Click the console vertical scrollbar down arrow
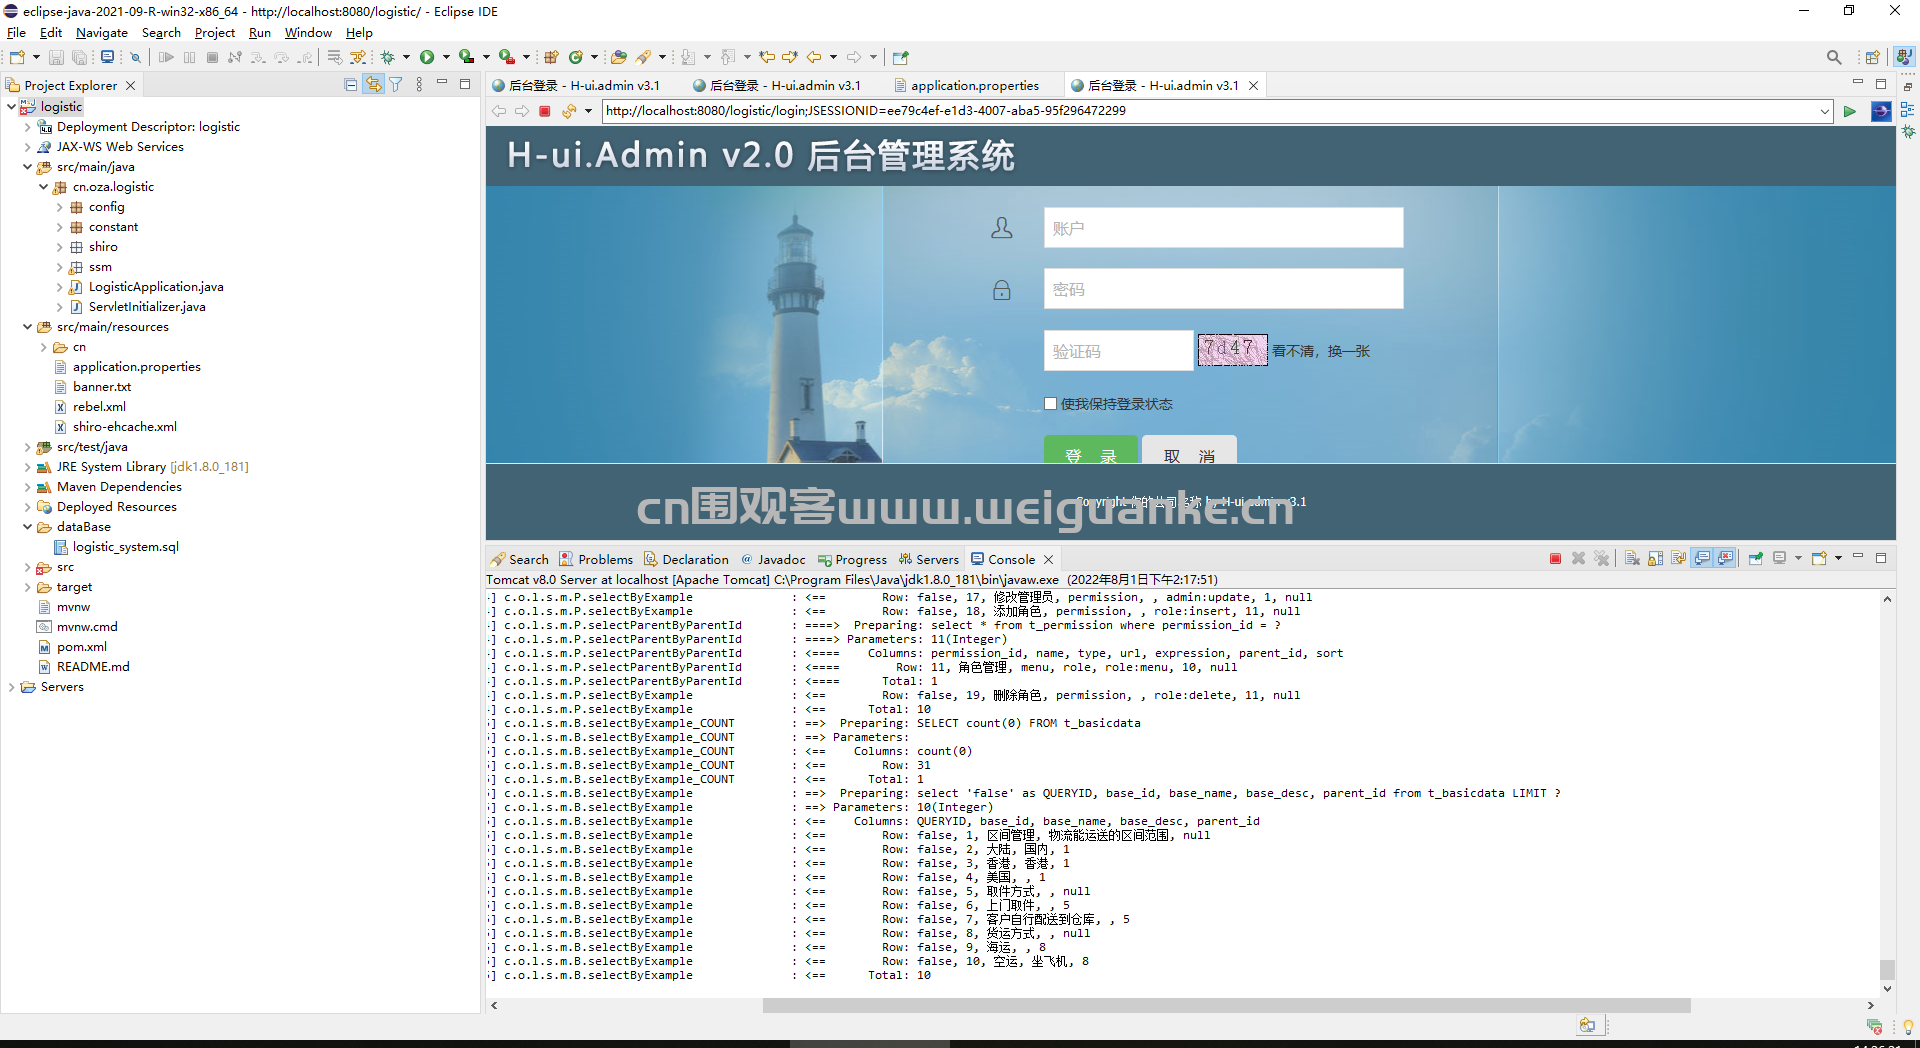This screenshot has height=1048, width=1920. click(x=1887, y=988)
